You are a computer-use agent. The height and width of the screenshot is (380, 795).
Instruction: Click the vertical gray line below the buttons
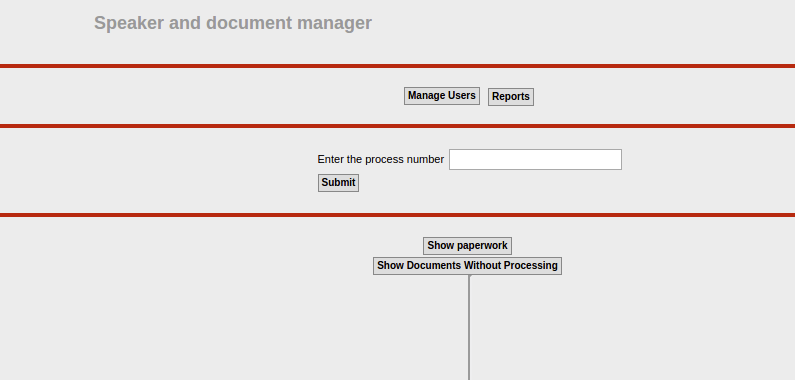[469, 327]
